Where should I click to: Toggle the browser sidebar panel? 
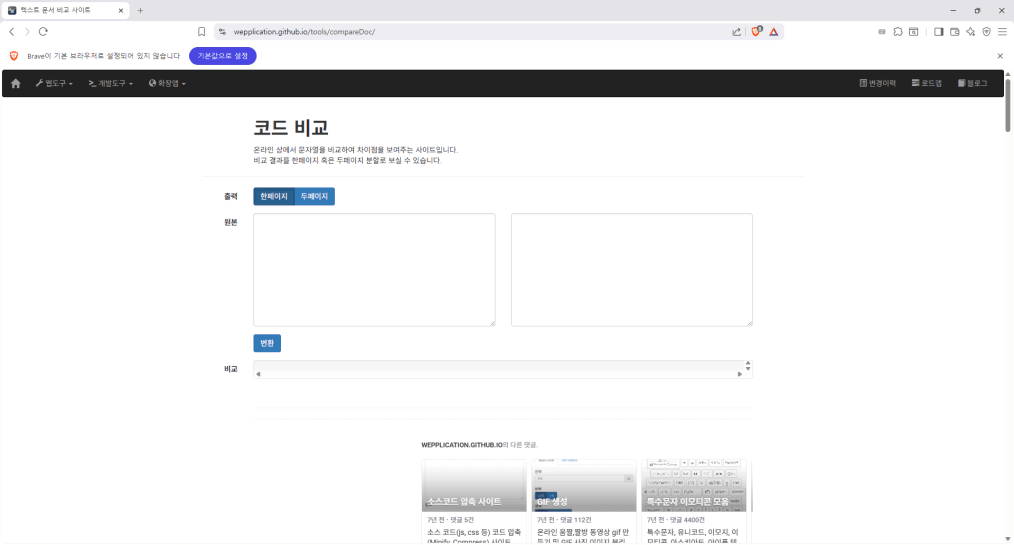click(938, 32)
